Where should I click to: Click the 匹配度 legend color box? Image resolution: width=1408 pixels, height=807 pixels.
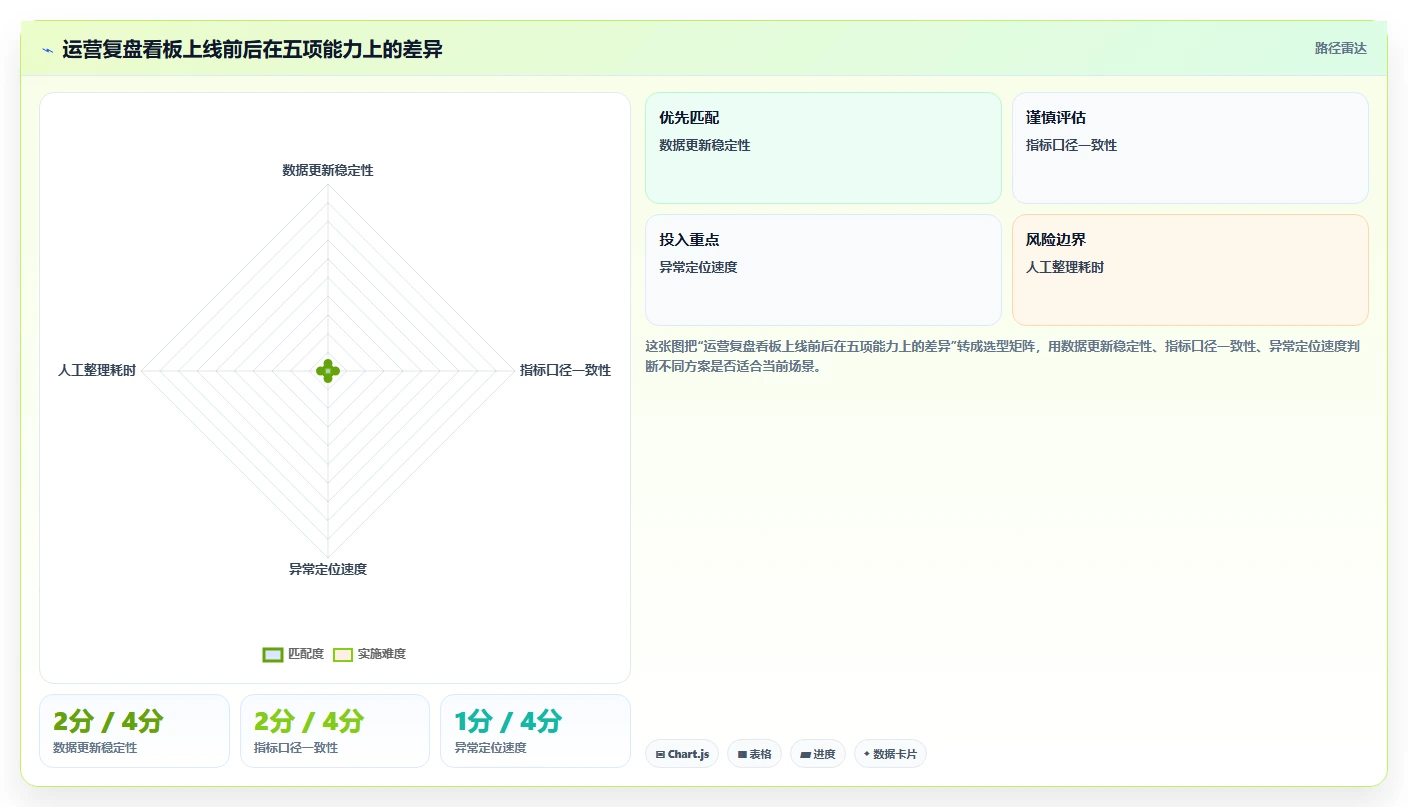pos(273,654)
